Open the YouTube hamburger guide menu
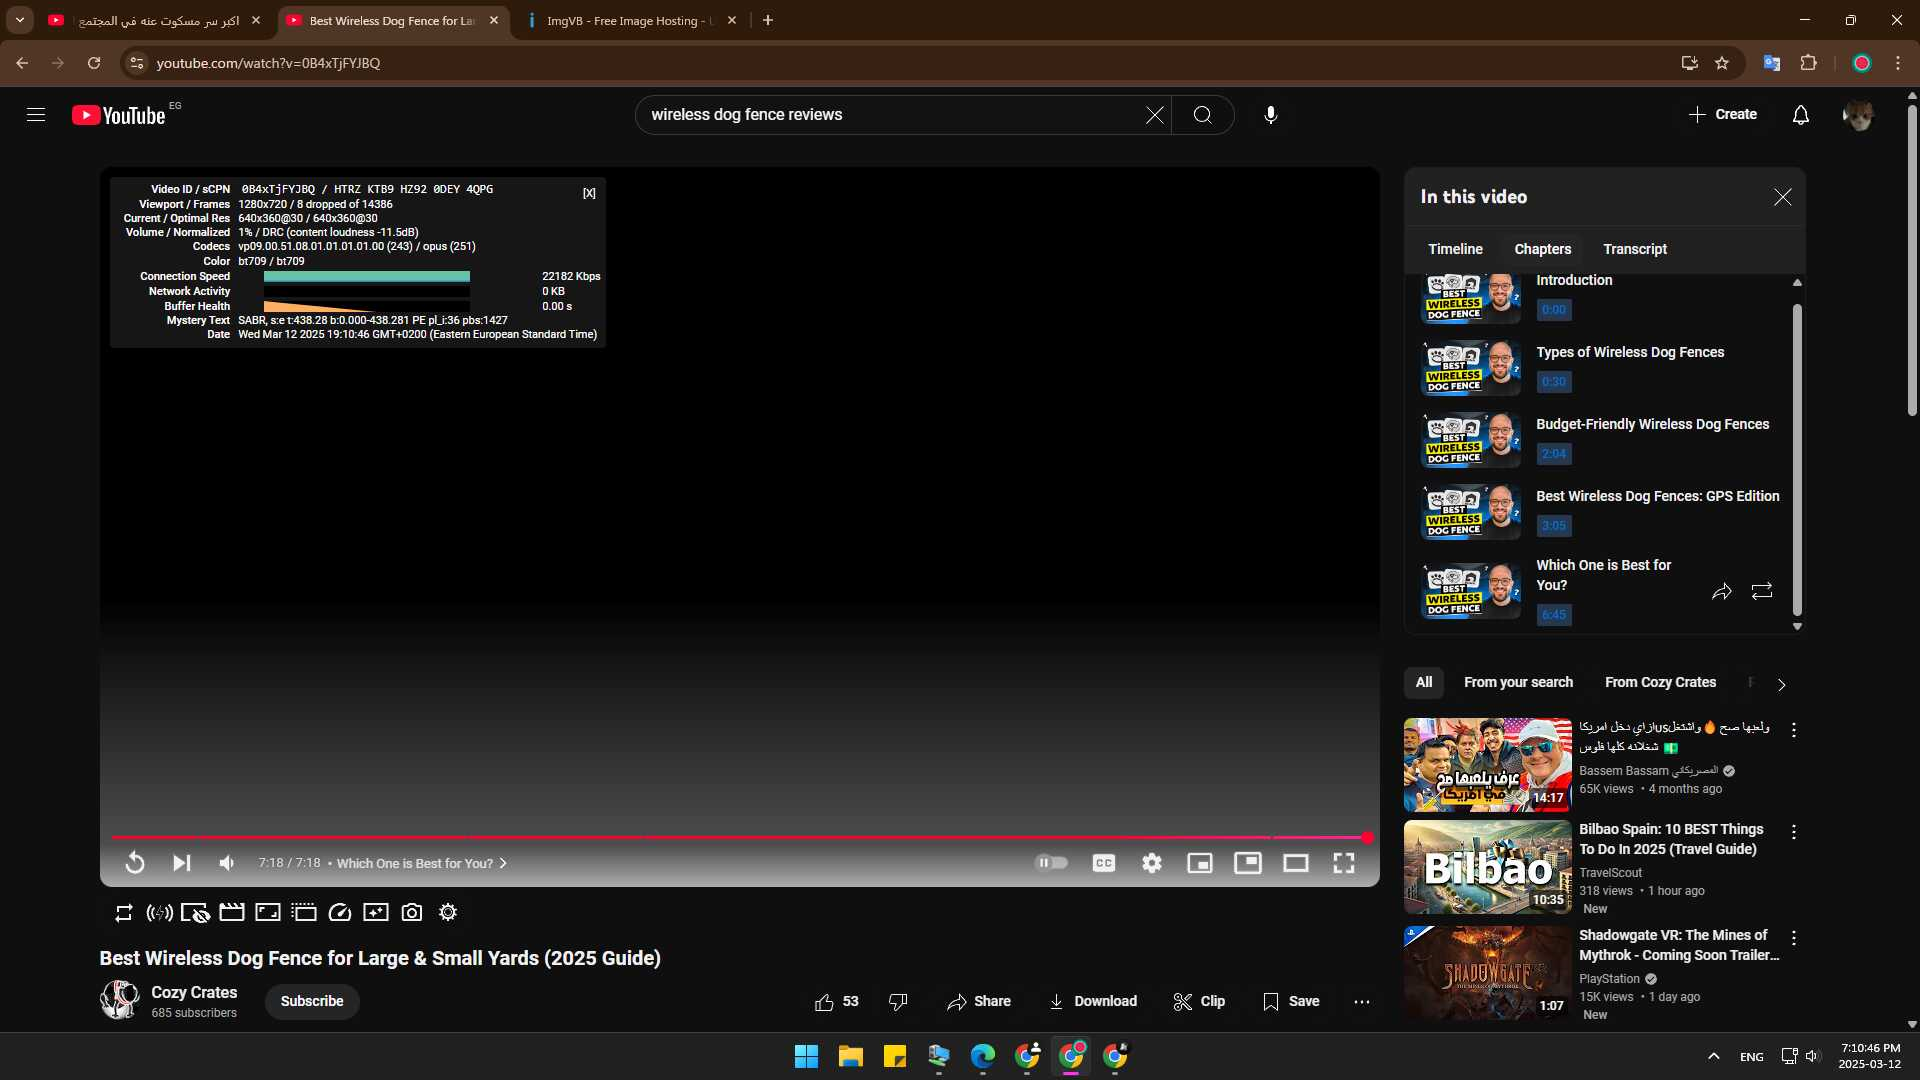The width and height of the screenshot is (1920, 1080). [36, 115]
